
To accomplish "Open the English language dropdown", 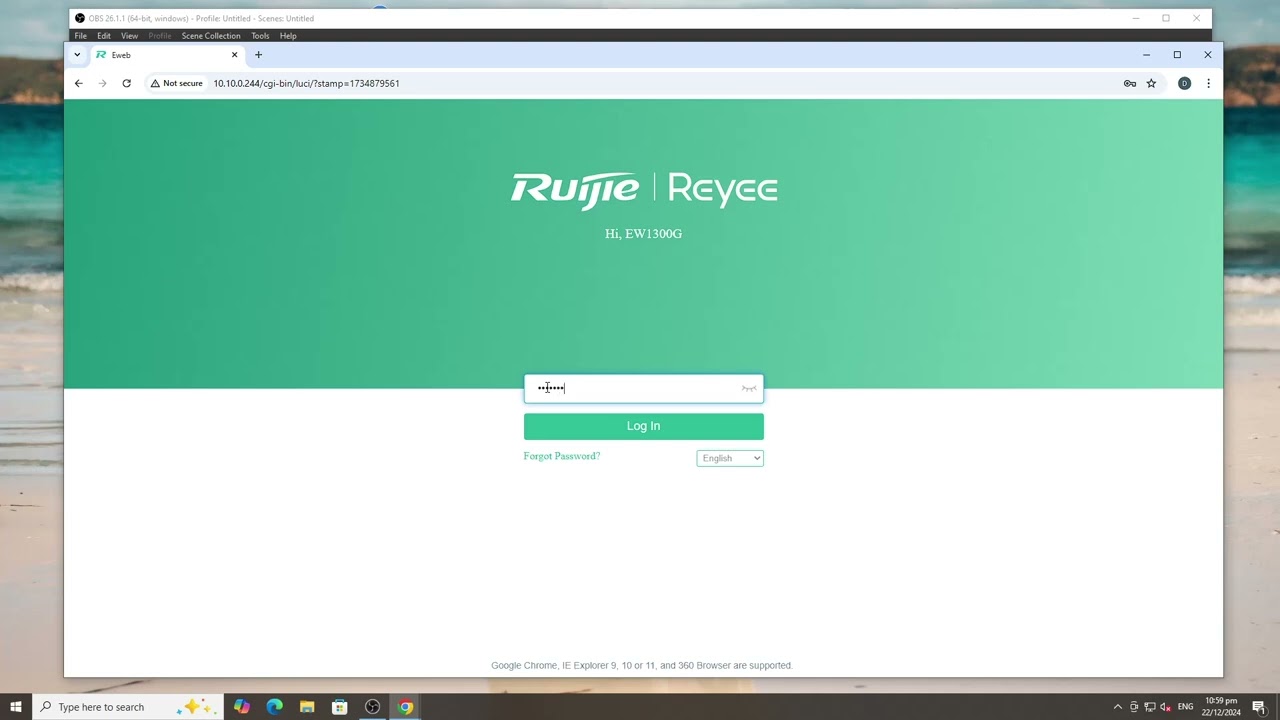I will (730, 458).
